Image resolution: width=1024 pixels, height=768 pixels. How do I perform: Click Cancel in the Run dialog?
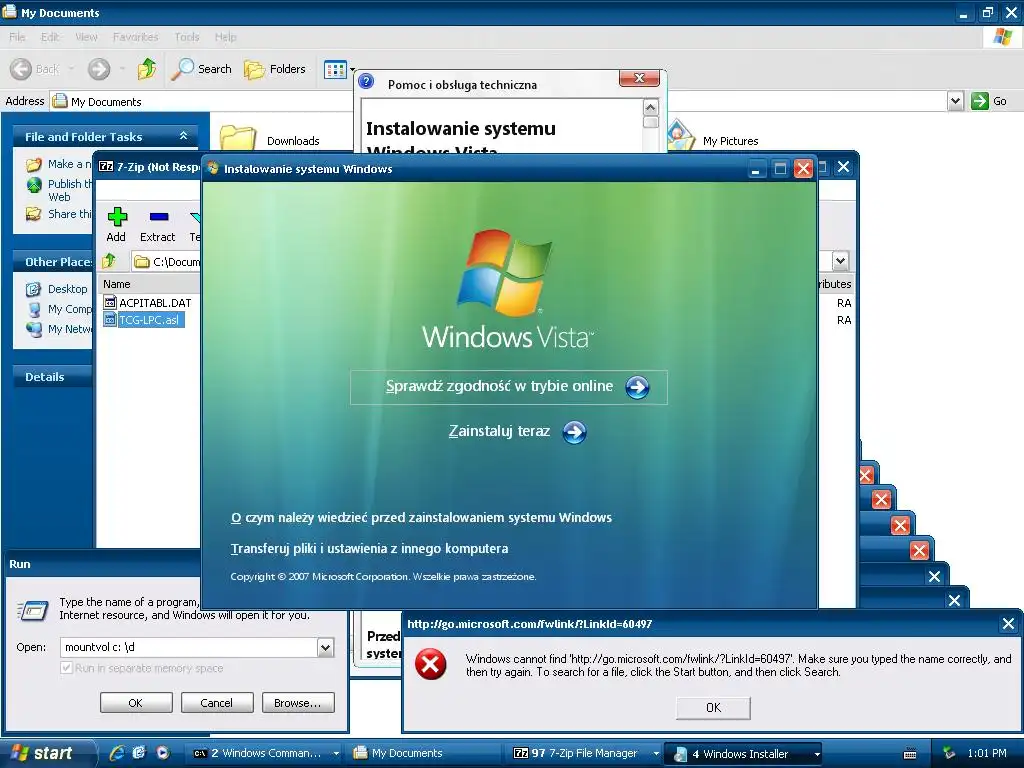(x=216, y=703)
